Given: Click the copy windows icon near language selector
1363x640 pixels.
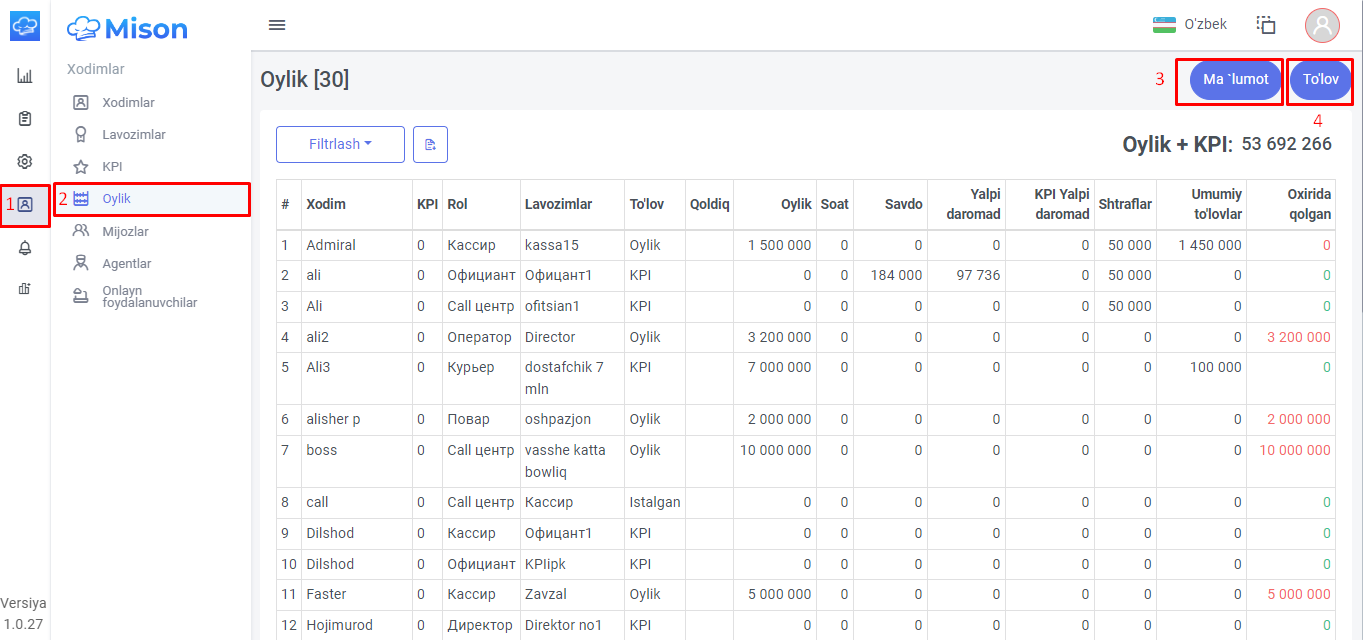Looking at the screenshot, I should [x=1266, y=25].
